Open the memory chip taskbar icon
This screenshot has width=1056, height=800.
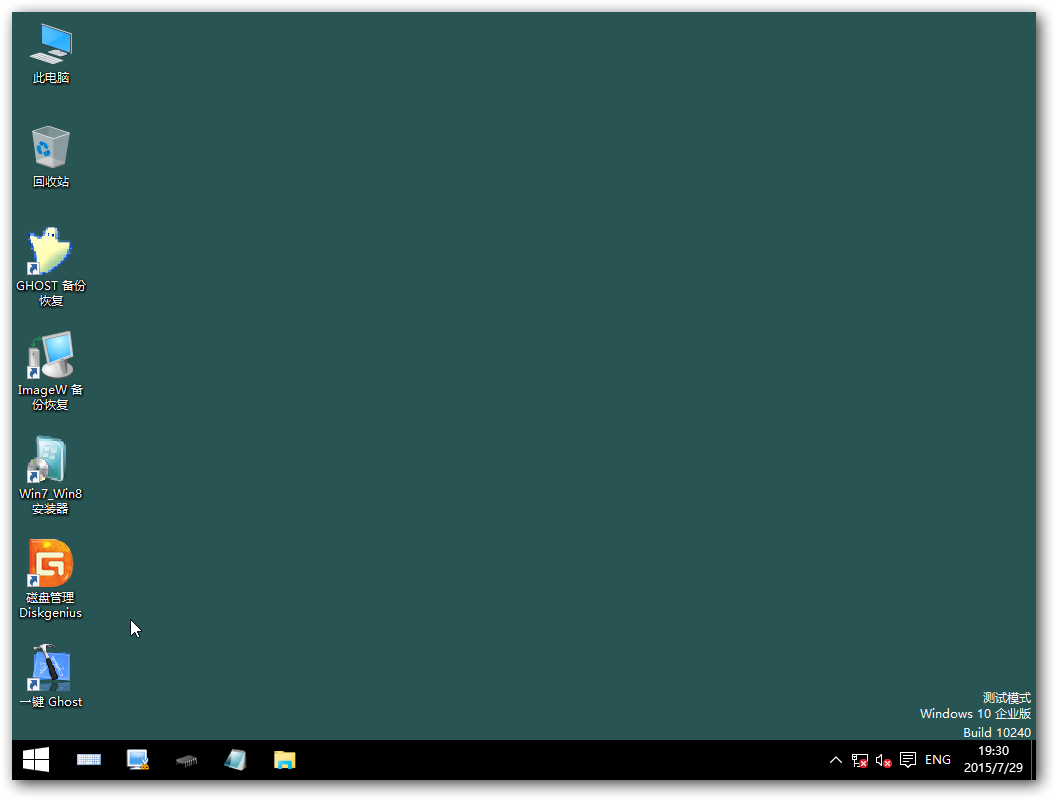click(187, 760)
